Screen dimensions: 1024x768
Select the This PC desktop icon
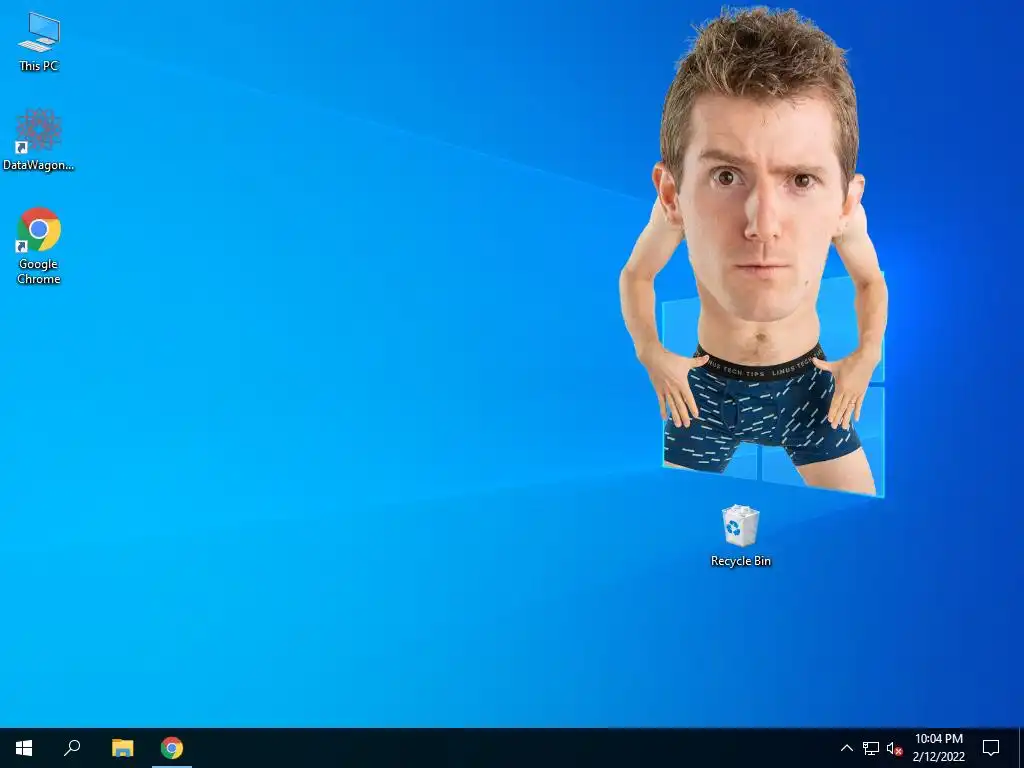coord(39,42)
